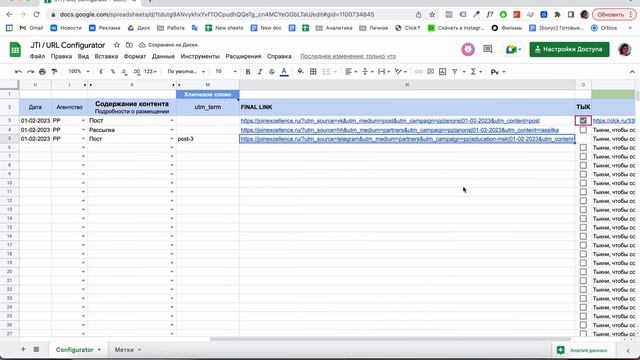Open the text rotation menu
The height and width of the screenshot is (360, 640).
pos(401,72)
